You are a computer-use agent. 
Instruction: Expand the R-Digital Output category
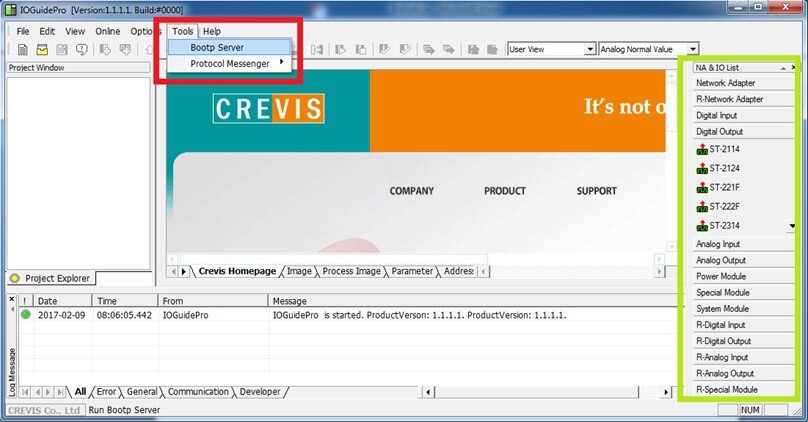744,341
